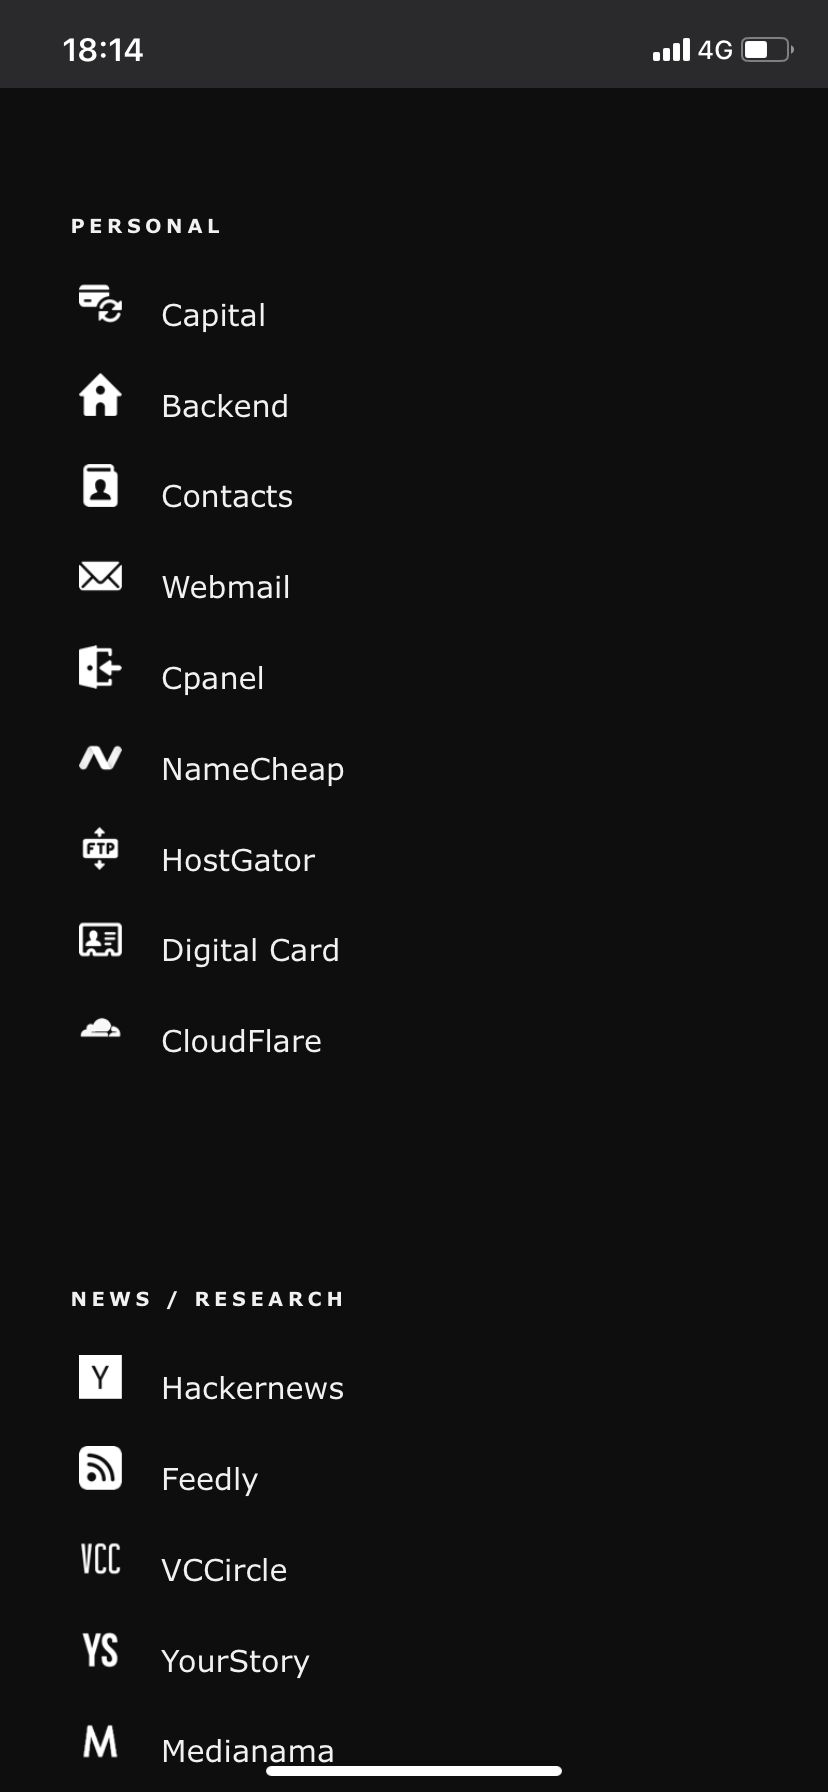Tap the Capital credit card icon
The height and width of the screenshot is (1792, 828).
(x=100, y=304)
